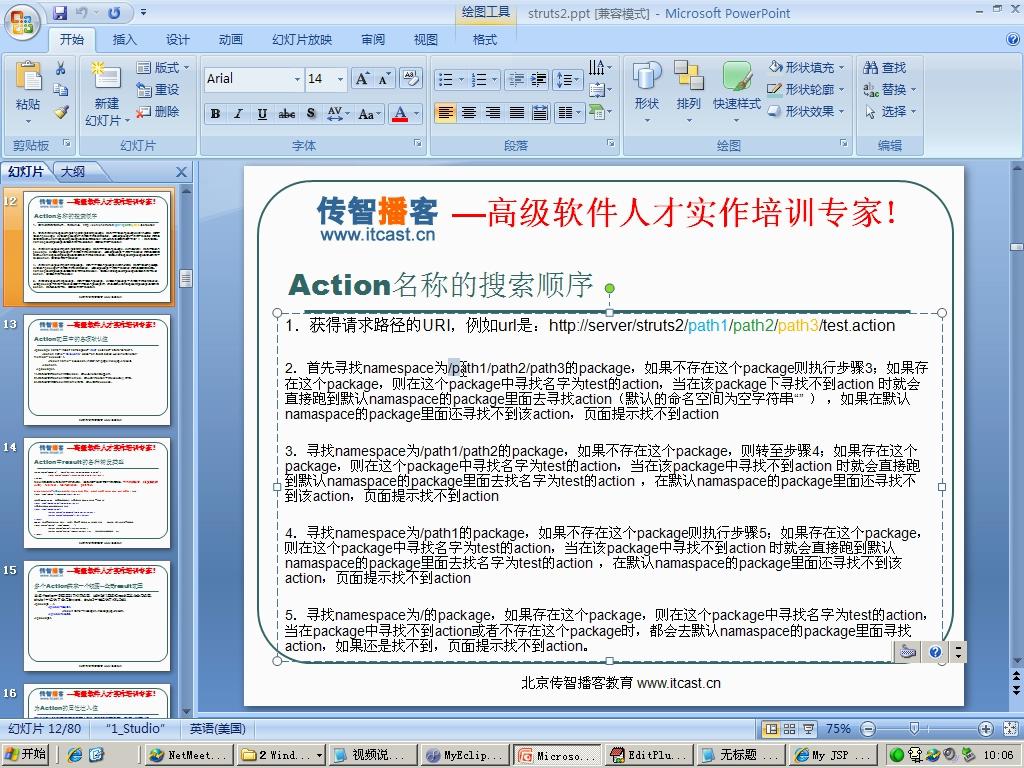
Task: Increase font size with the larger A icon
Action: click(x=362, y=79)
